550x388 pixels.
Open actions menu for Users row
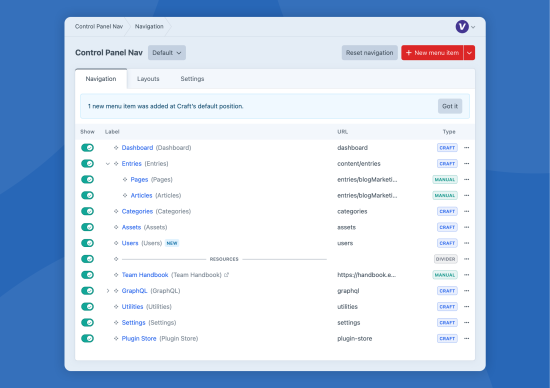click(467, 243)
